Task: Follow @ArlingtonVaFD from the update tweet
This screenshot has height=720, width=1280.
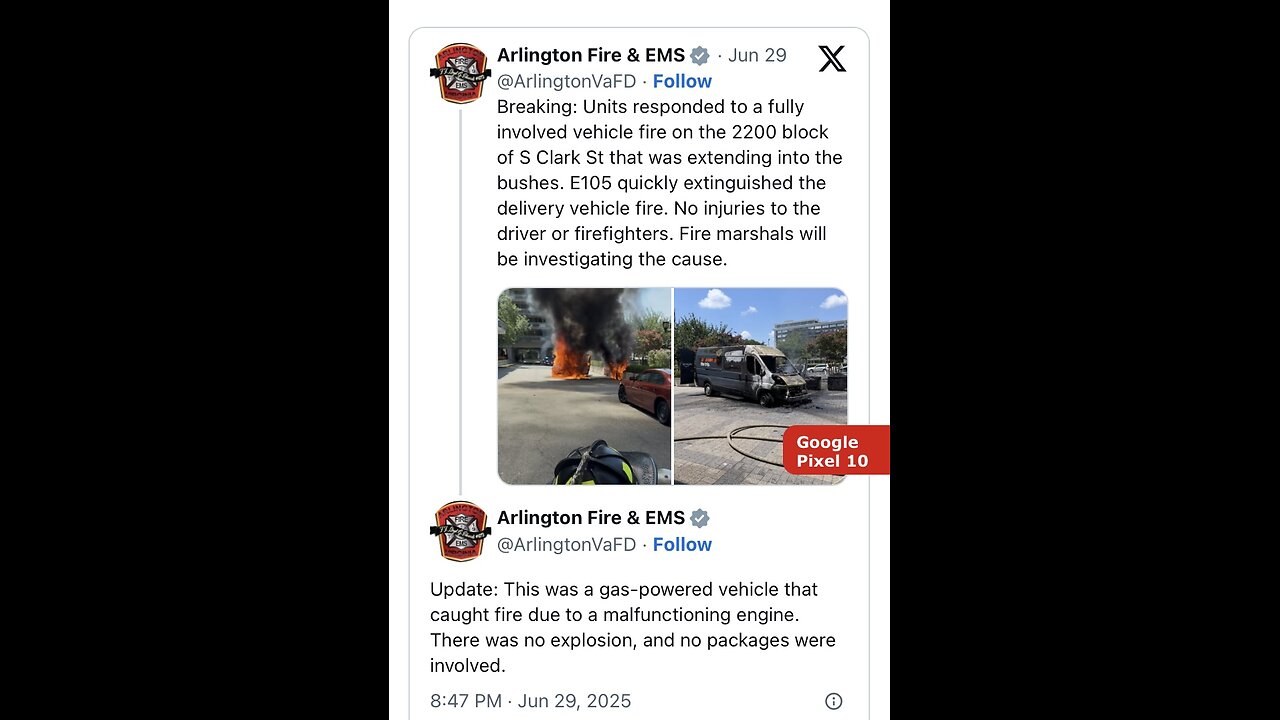Action: (x=682, y=544)
